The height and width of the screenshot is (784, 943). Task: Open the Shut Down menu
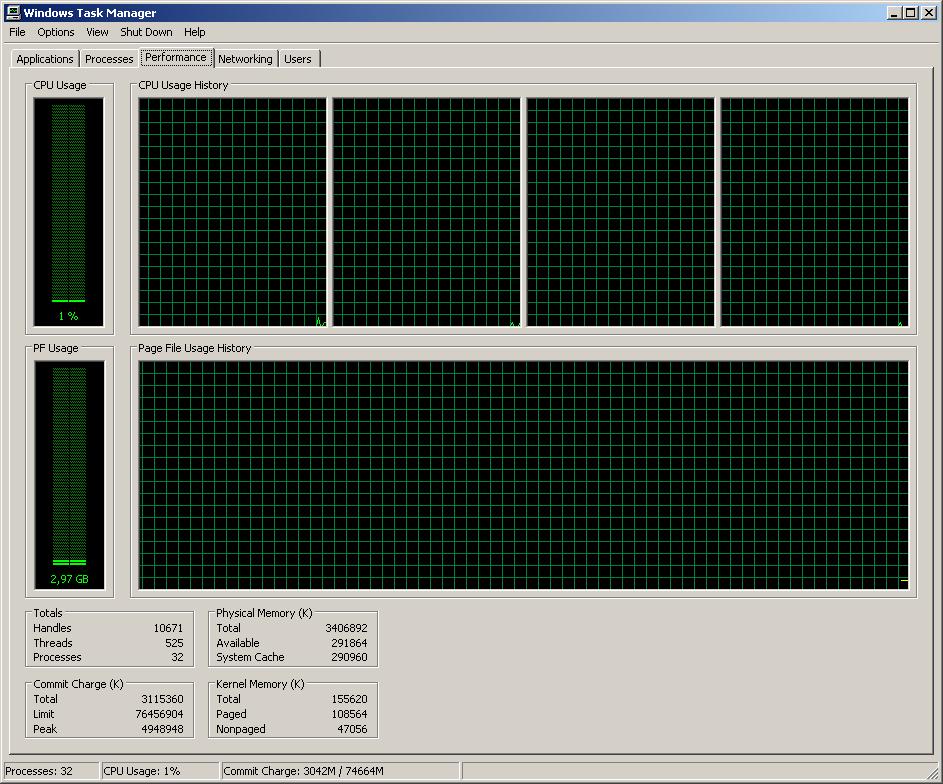pos(146,32)
